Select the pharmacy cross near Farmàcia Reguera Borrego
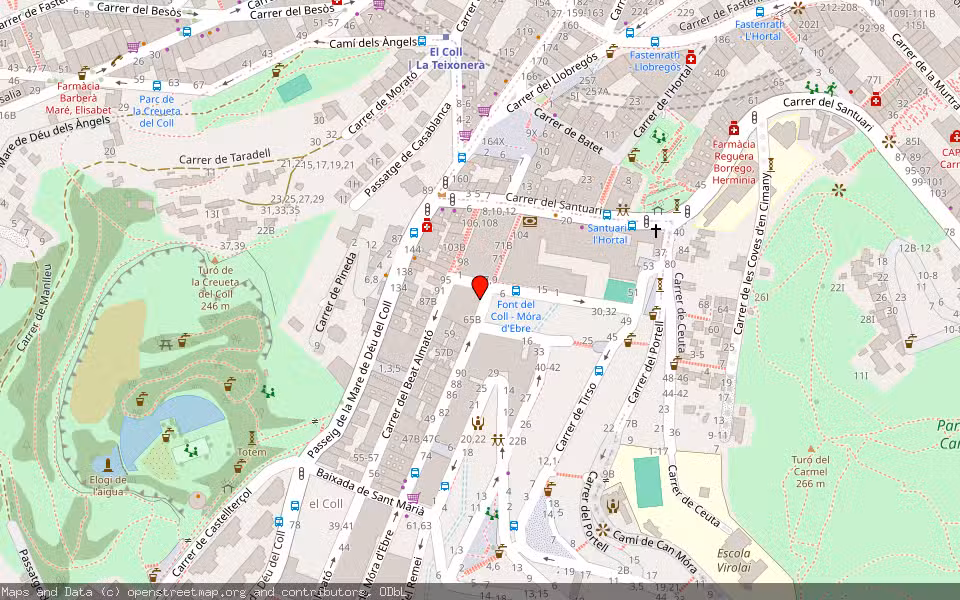The height and width of the screenshot is (600, 960). [x=734, y=129]
